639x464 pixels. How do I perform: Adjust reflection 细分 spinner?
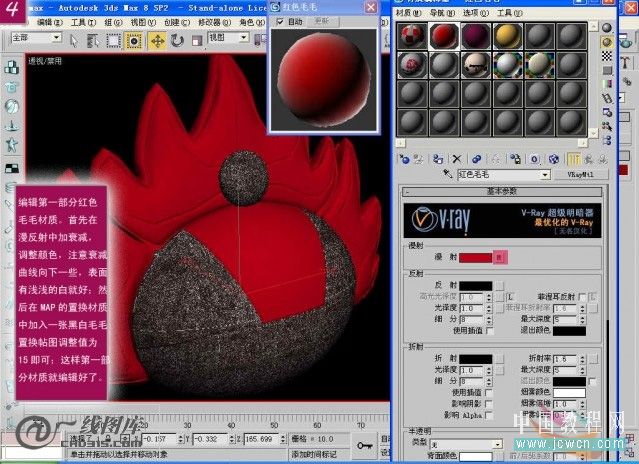coord(489,319)
